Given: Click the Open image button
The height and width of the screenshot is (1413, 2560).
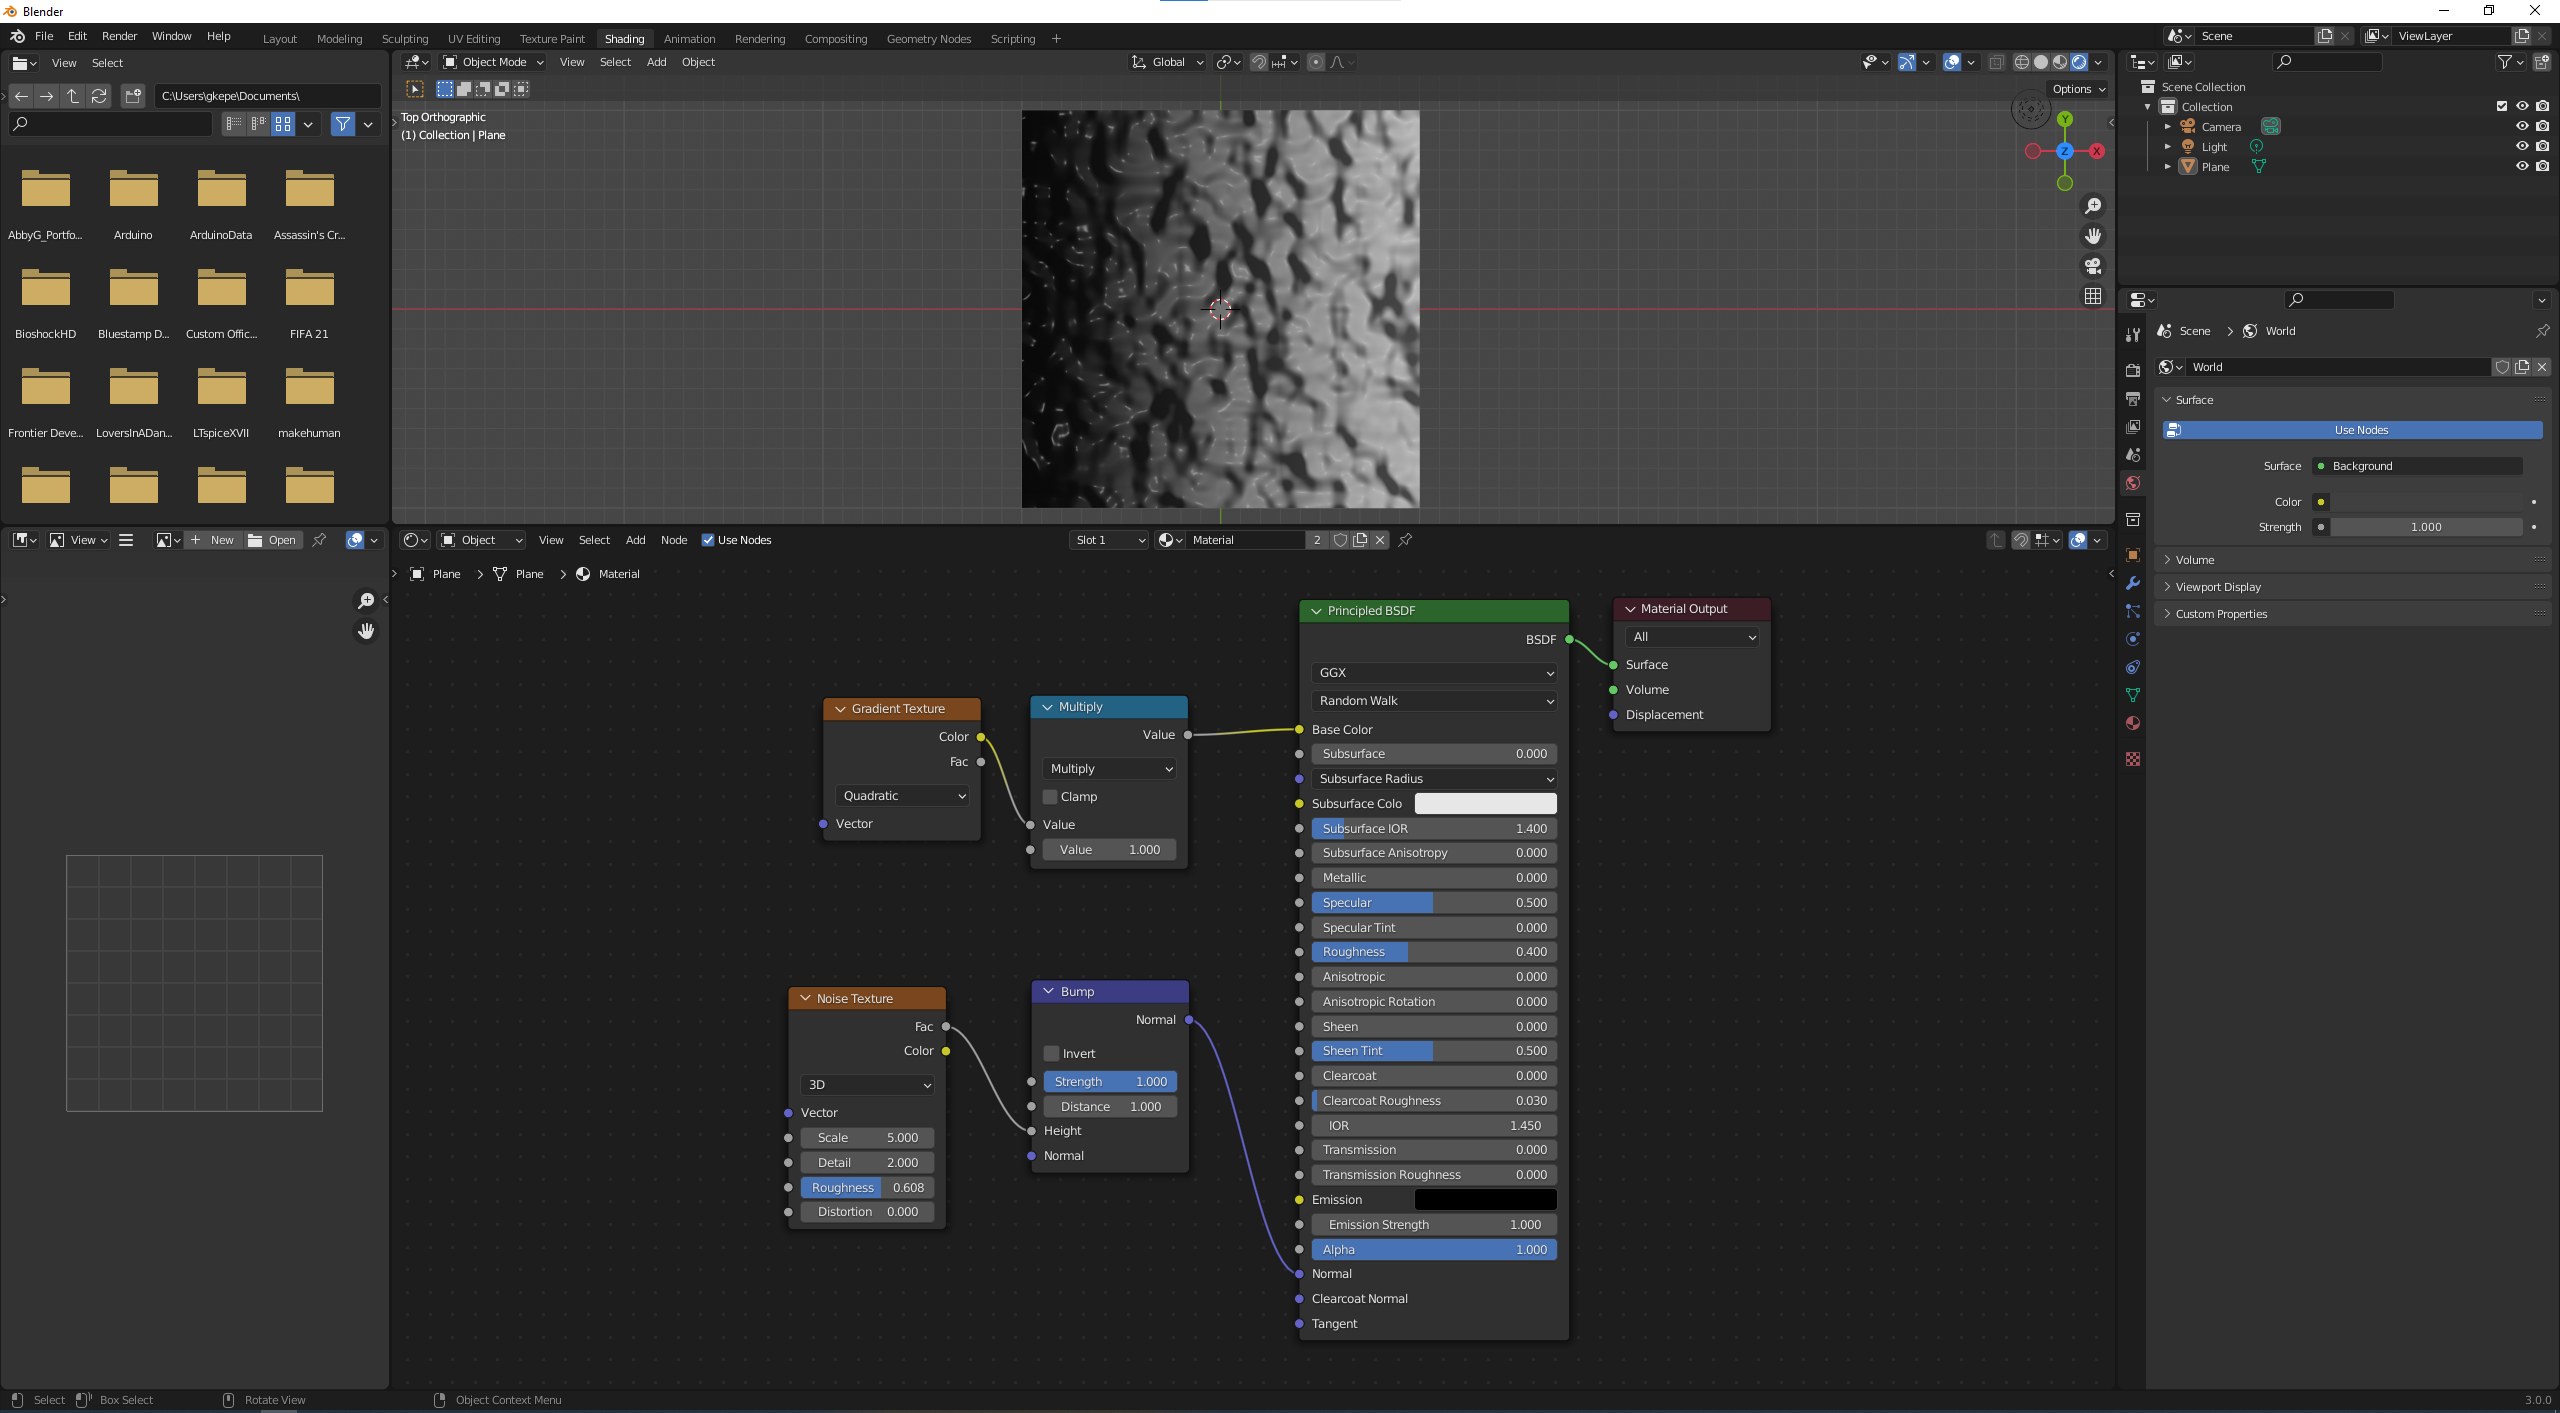Looking at the screenshot, I should (x=273, y=540).
